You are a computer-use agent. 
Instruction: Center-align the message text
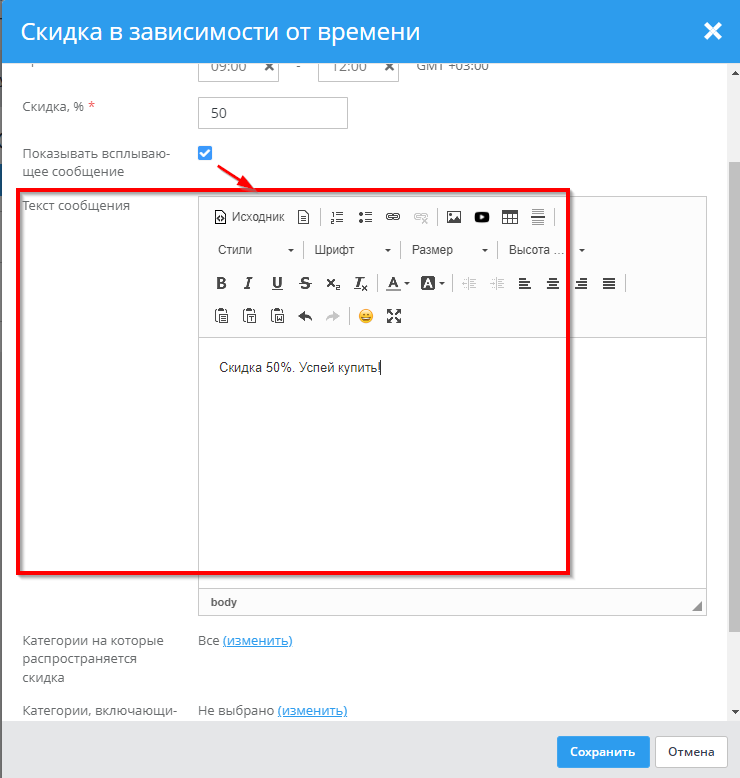pyautogui.click(x=552, y=283)
